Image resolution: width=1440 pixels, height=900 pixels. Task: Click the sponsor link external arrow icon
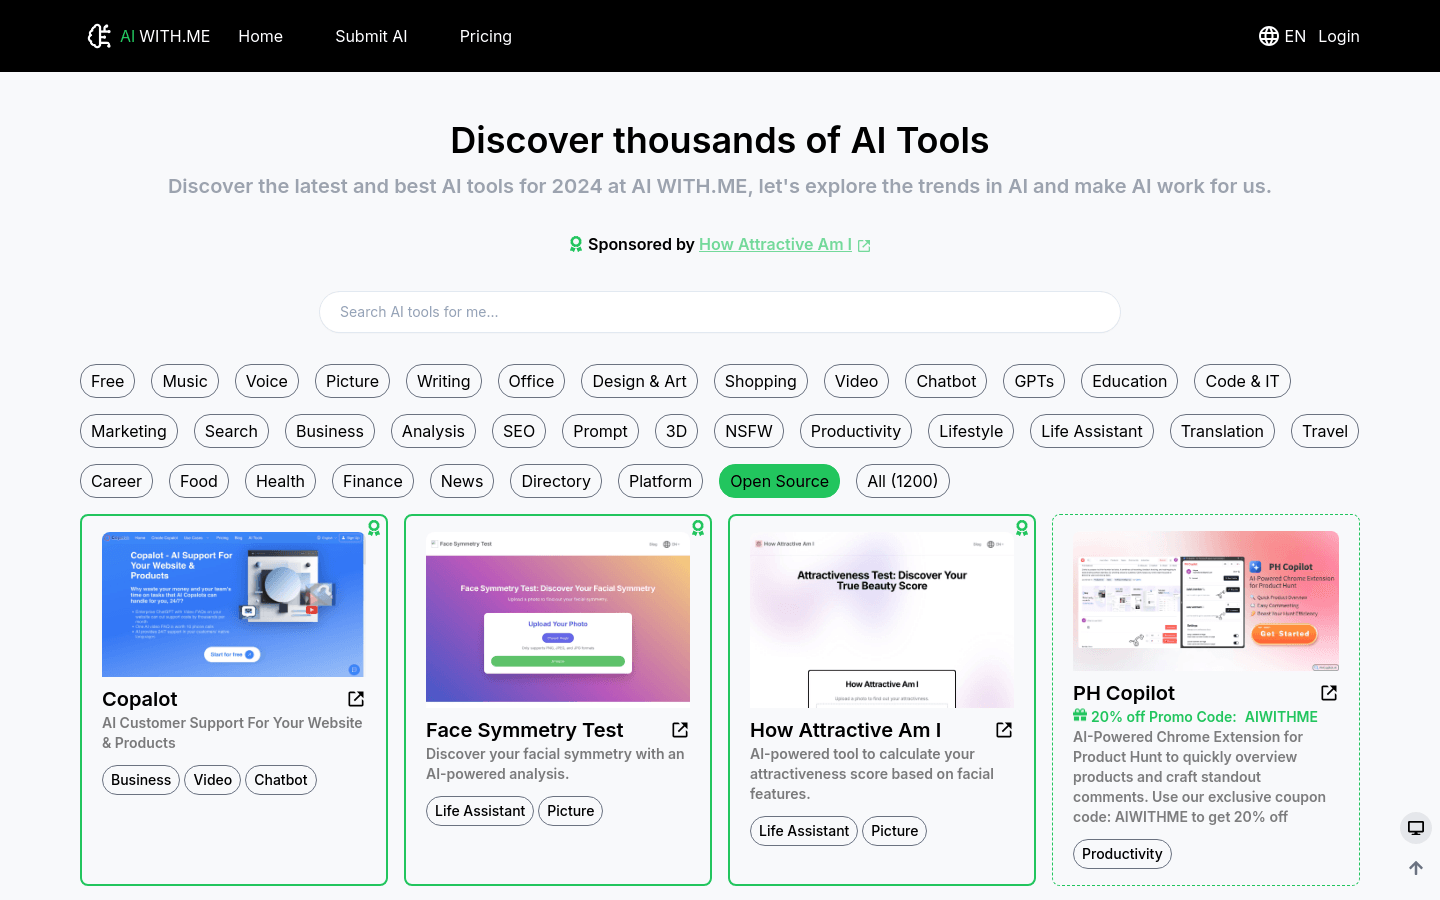pos(864,246)
